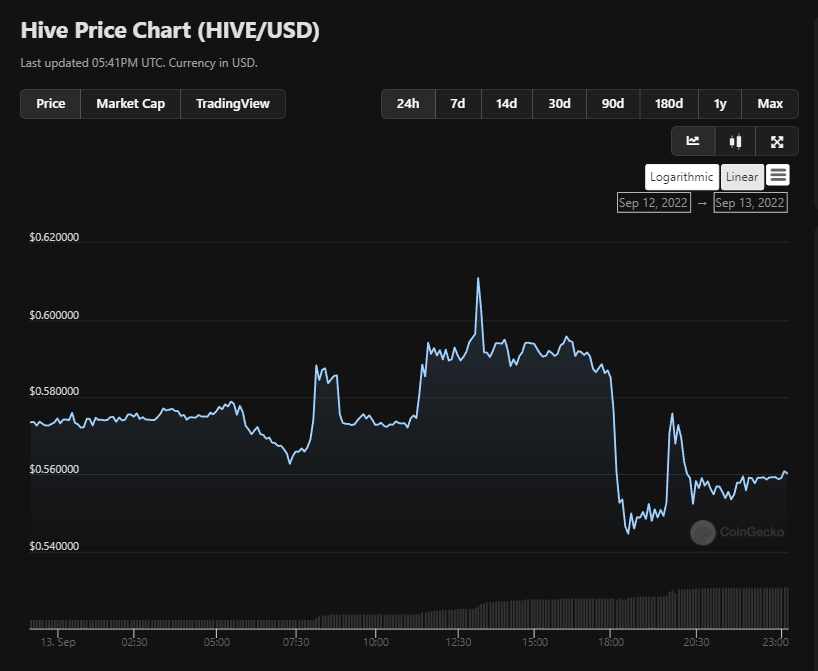
Task: Click the Last updated timestamp text
Action: [x=139, y=63]
